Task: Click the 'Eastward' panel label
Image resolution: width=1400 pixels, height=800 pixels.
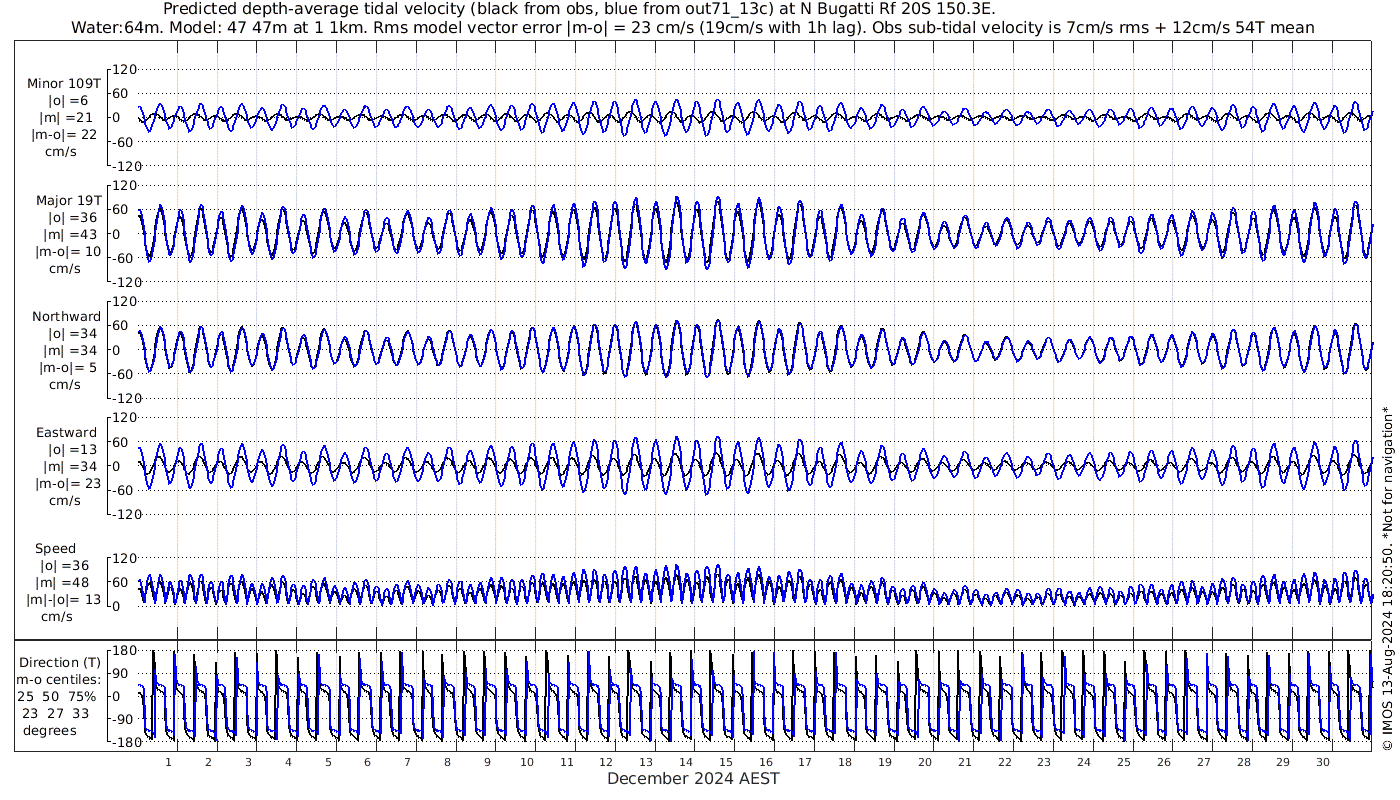Action: coord(66,432)
